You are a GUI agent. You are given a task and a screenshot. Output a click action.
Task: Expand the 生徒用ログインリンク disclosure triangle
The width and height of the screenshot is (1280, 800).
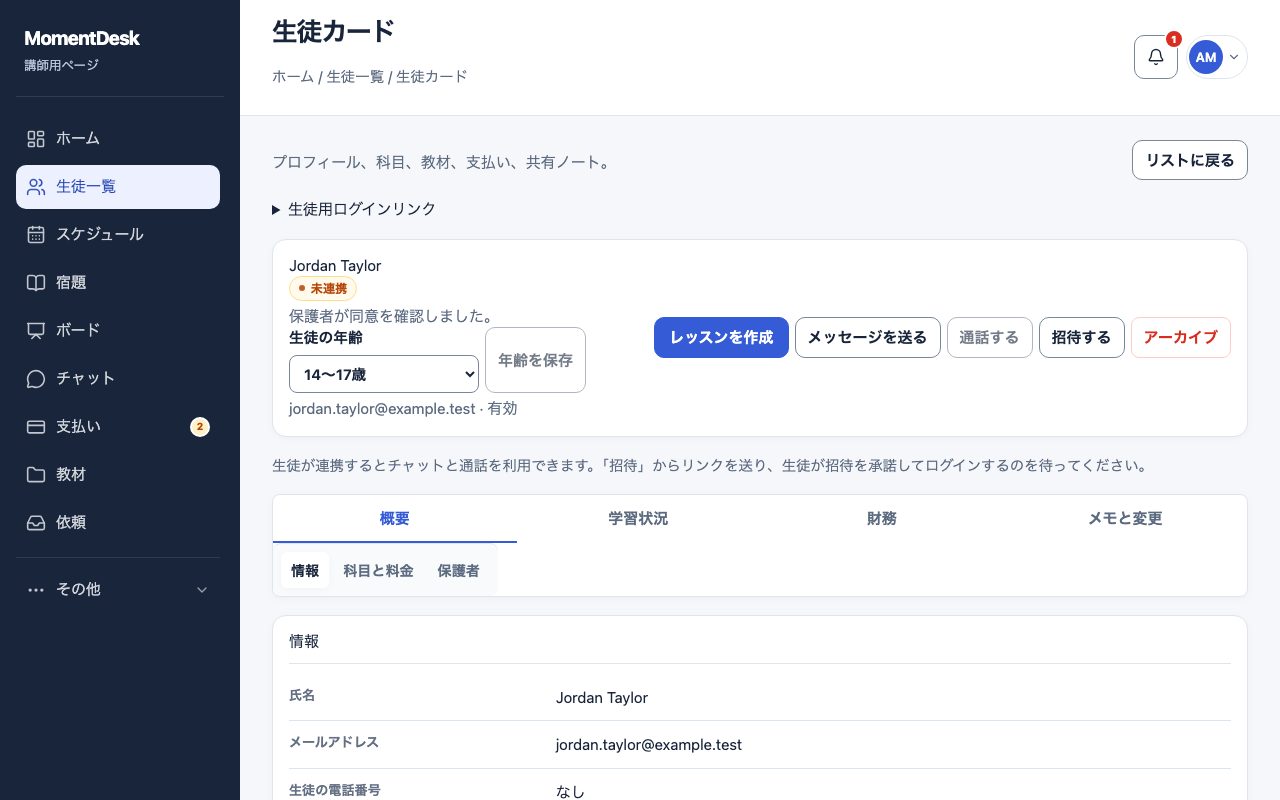[x=276, y=210]
